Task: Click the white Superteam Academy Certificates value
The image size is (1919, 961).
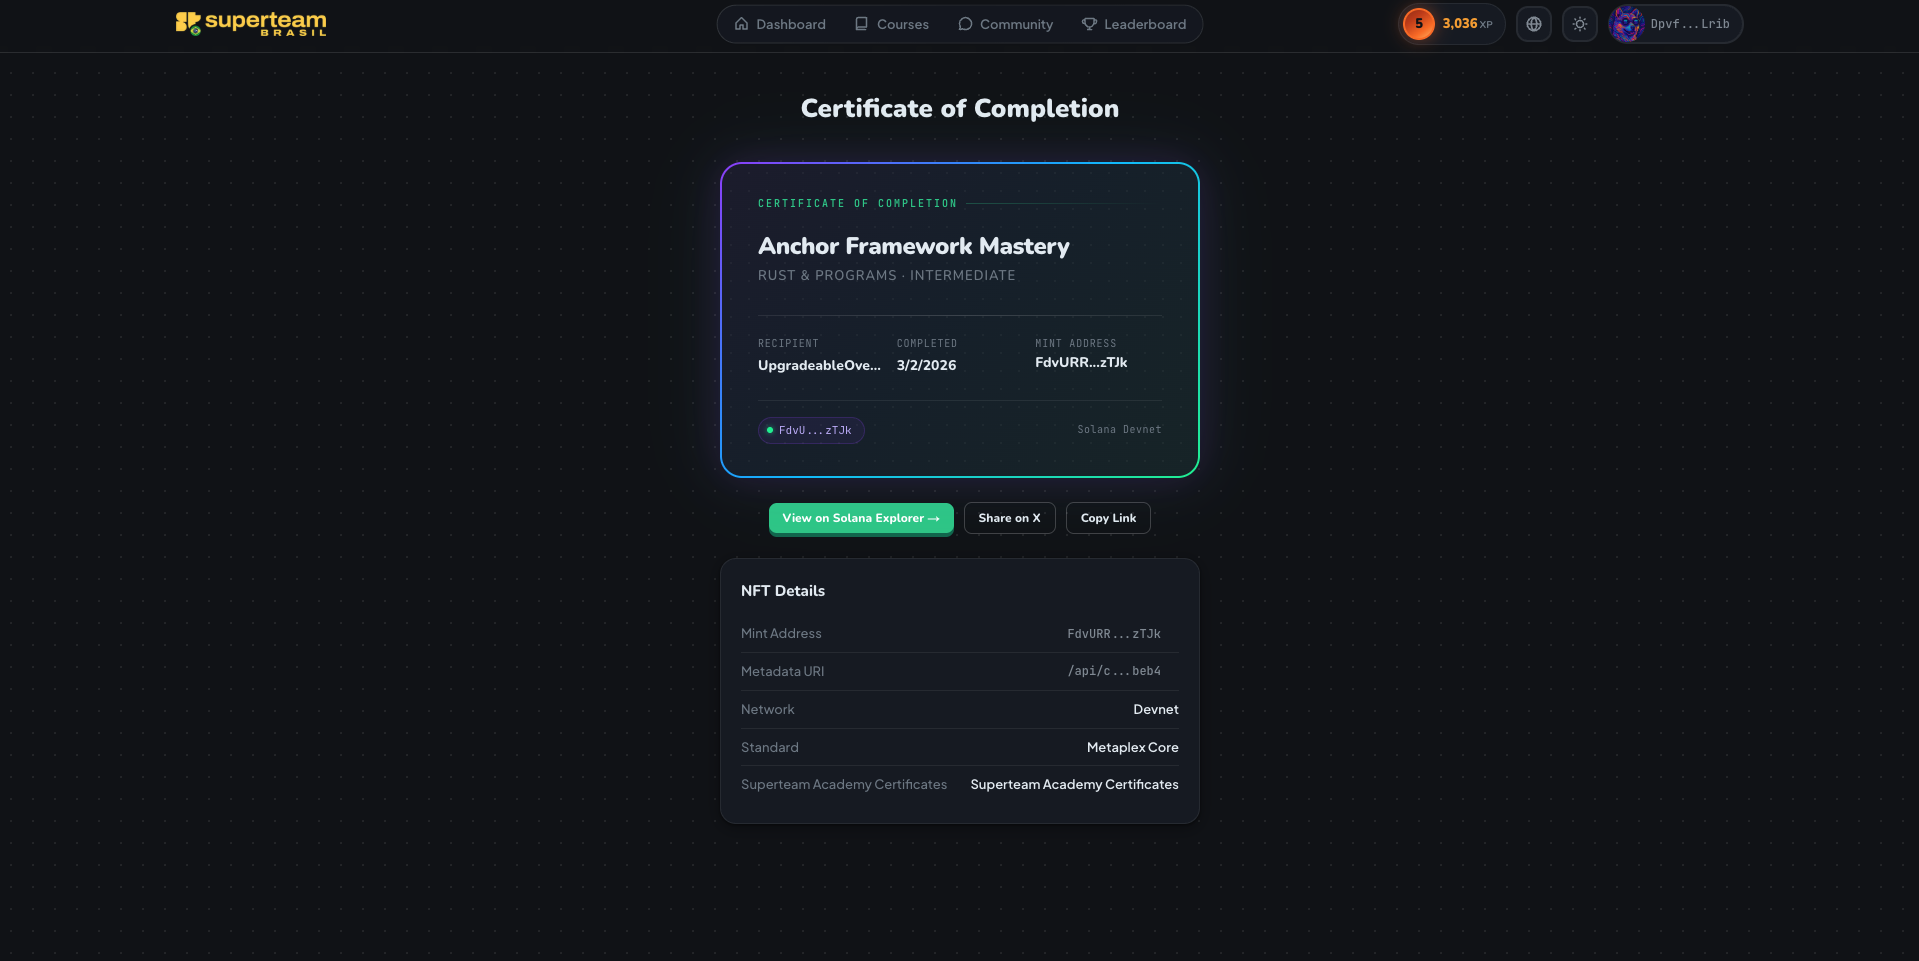Action: (x=1074, y=784)
